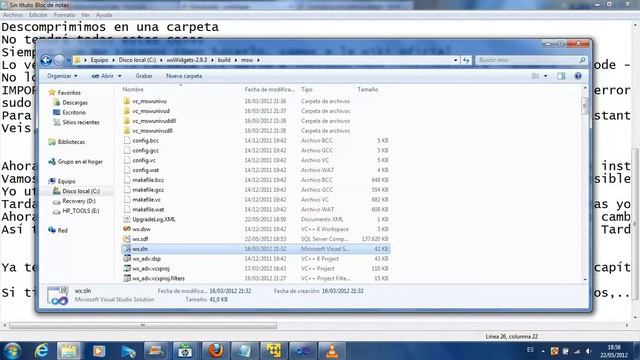Sort by Fecha de modificación column

[269, 89]
